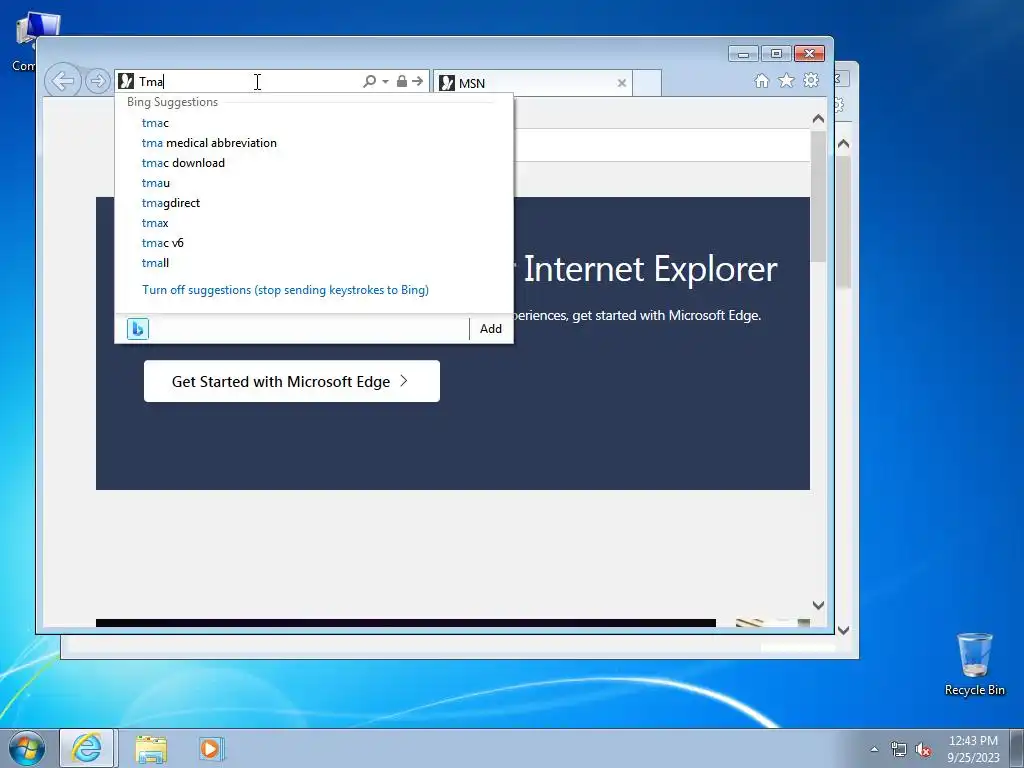Open the Tools gear menu

coord(811,80)
